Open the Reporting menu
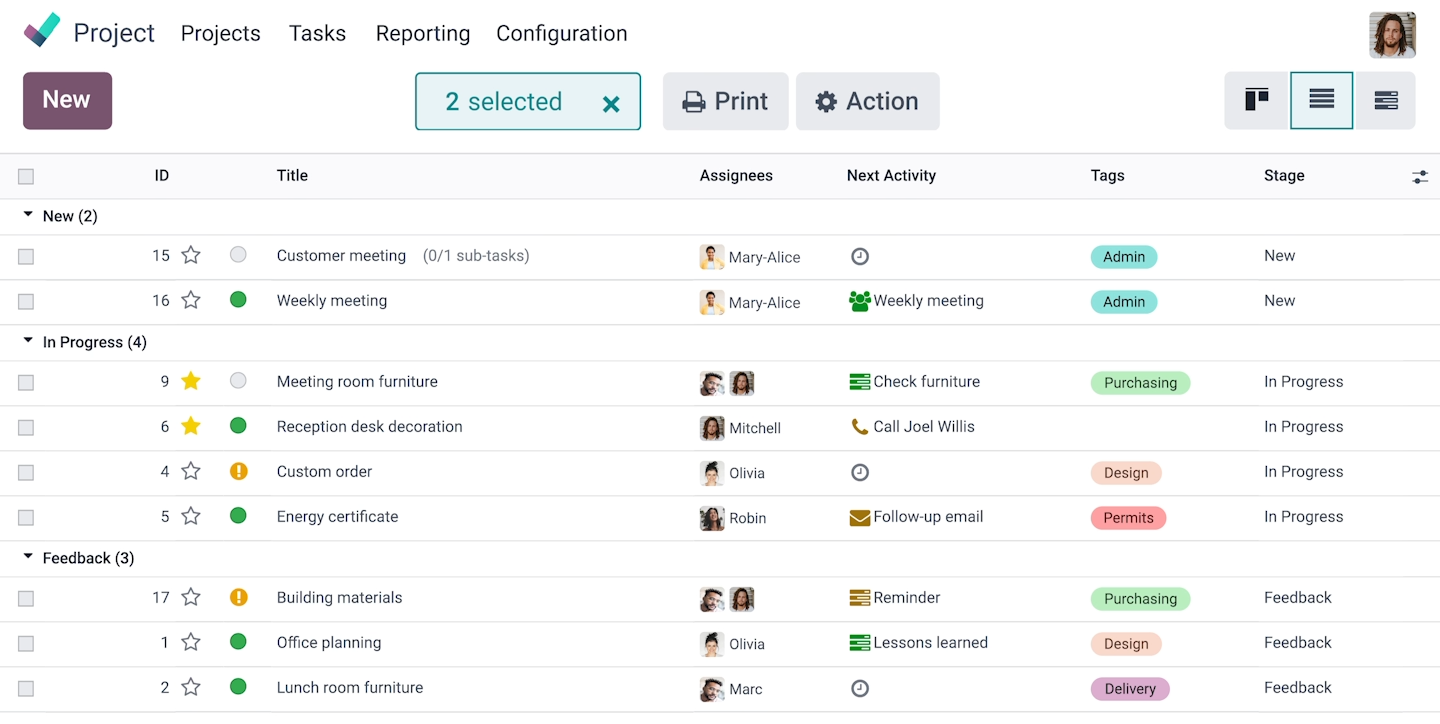 pyautogui.click(x=422, y=33)
